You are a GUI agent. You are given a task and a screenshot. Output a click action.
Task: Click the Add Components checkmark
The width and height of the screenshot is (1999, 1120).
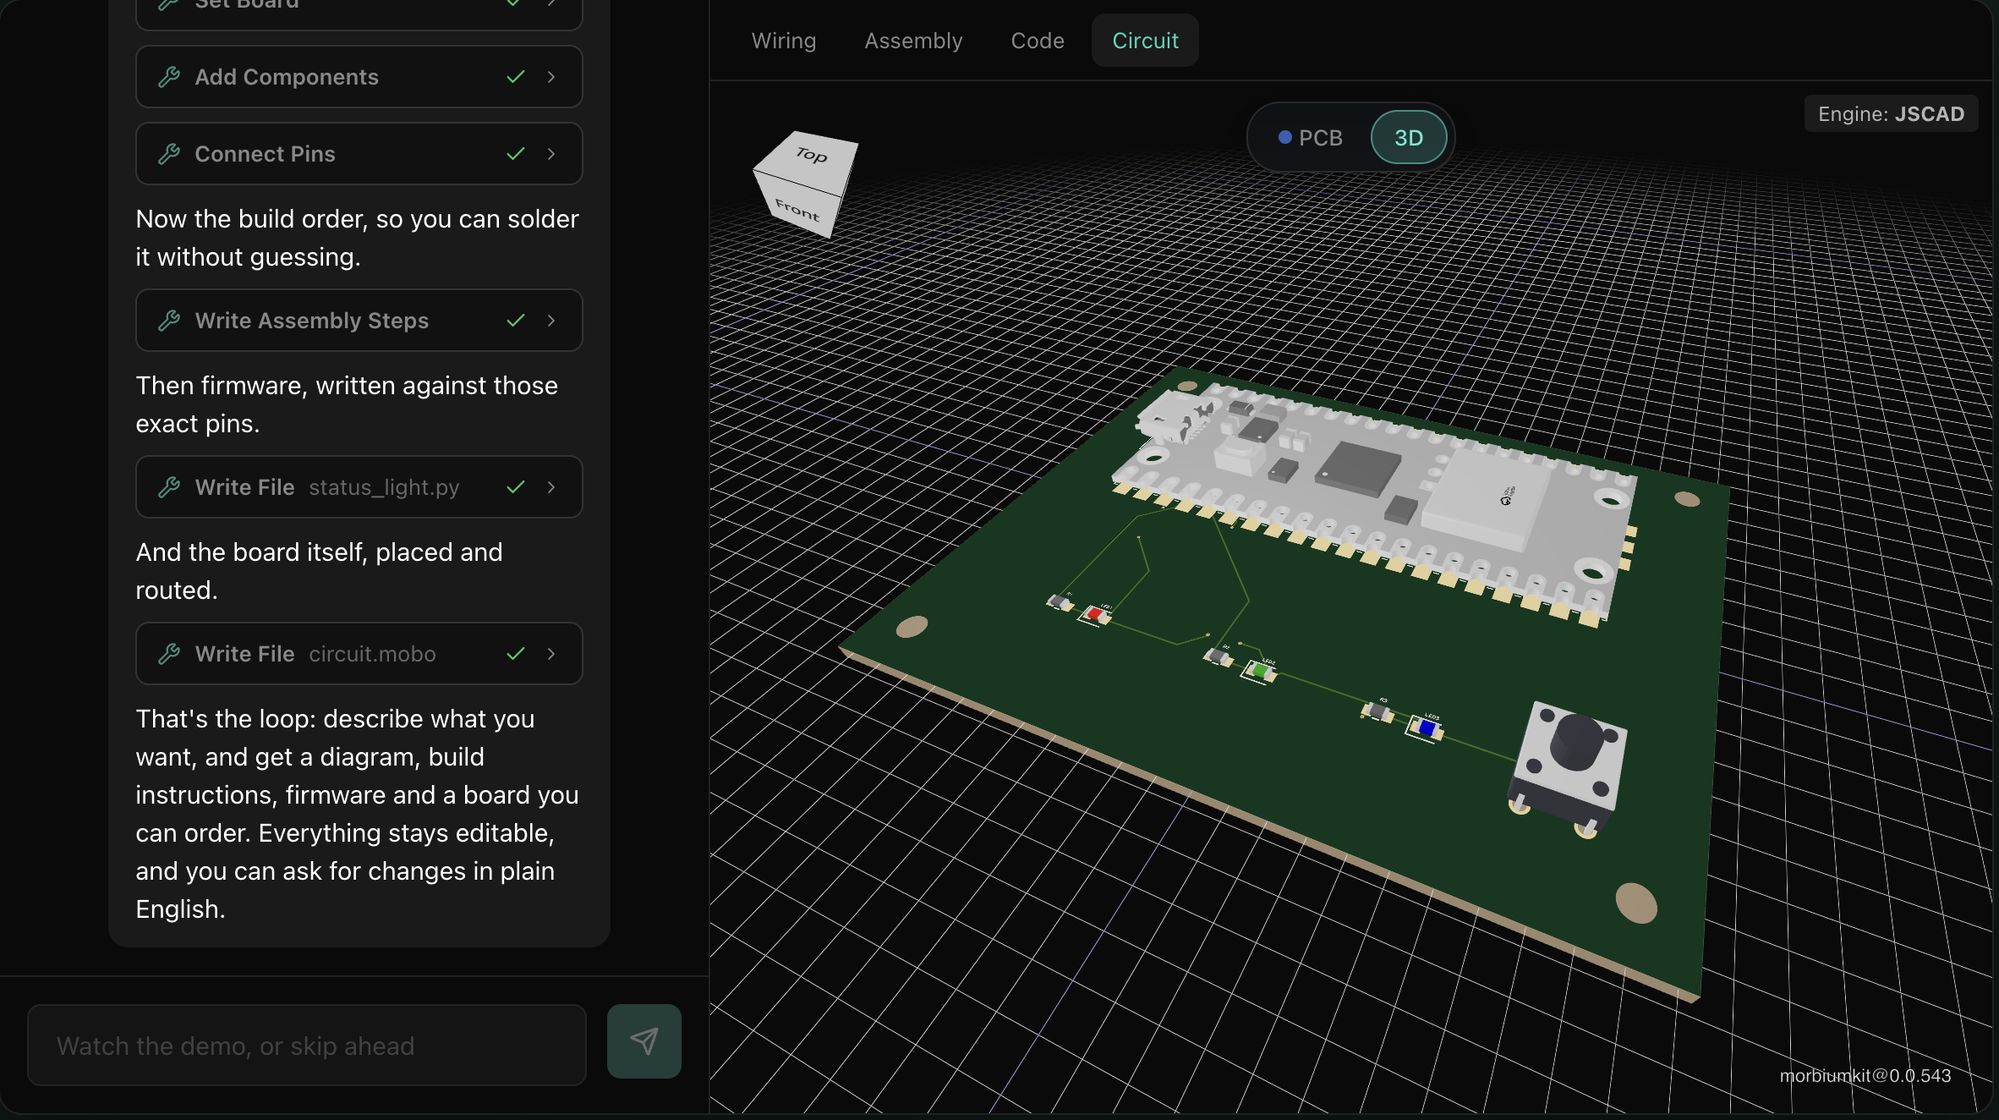point(515,77)
